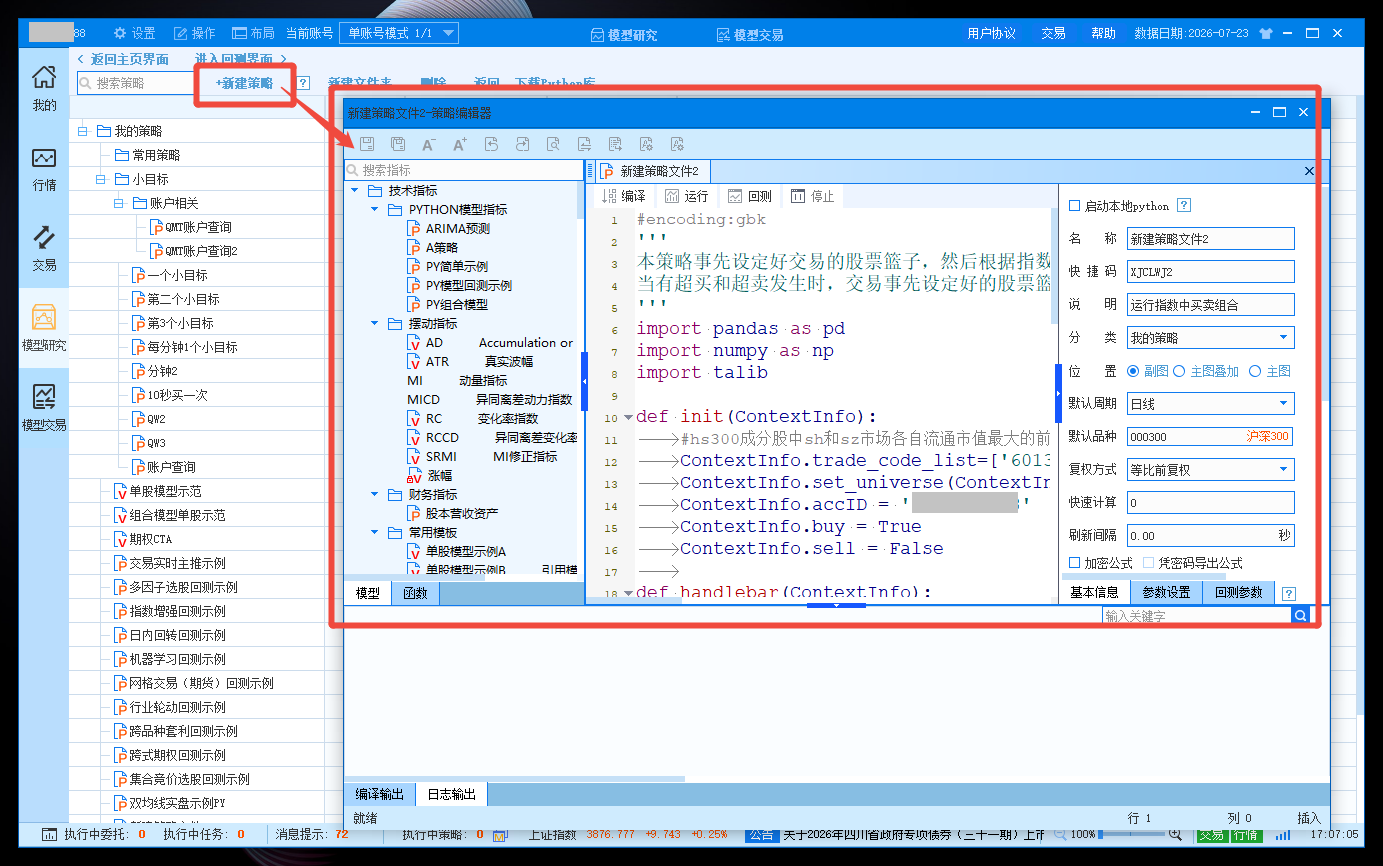Tick the 加密公式 checkbox
This screenshot has width=1383, height=866.
pyautogui.click(x=1075, y=564)
